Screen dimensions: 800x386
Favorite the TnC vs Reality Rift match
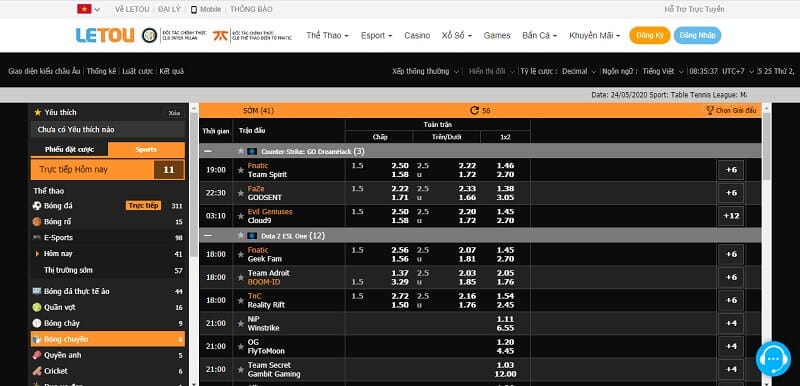[241, 300]
